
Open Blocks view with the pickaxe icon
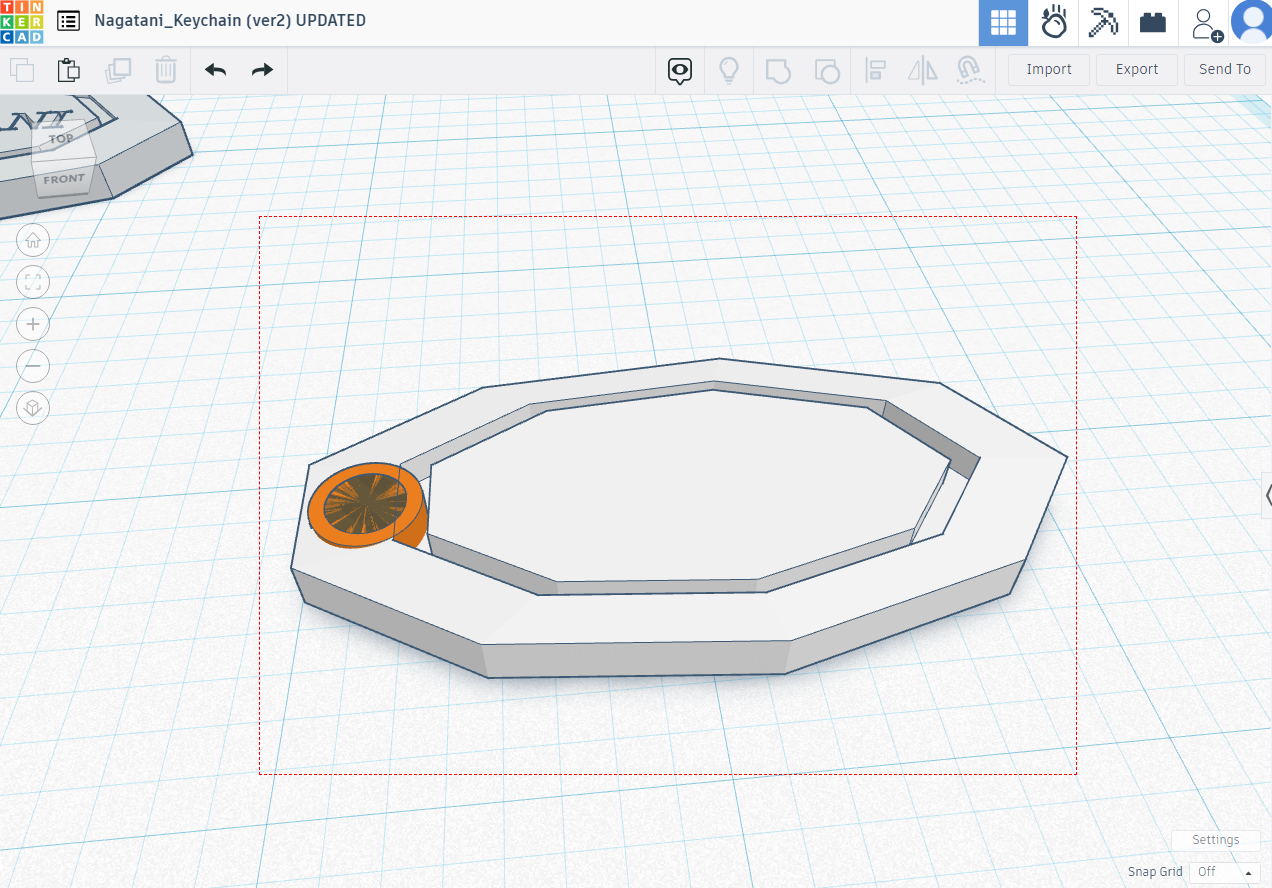1103,21
